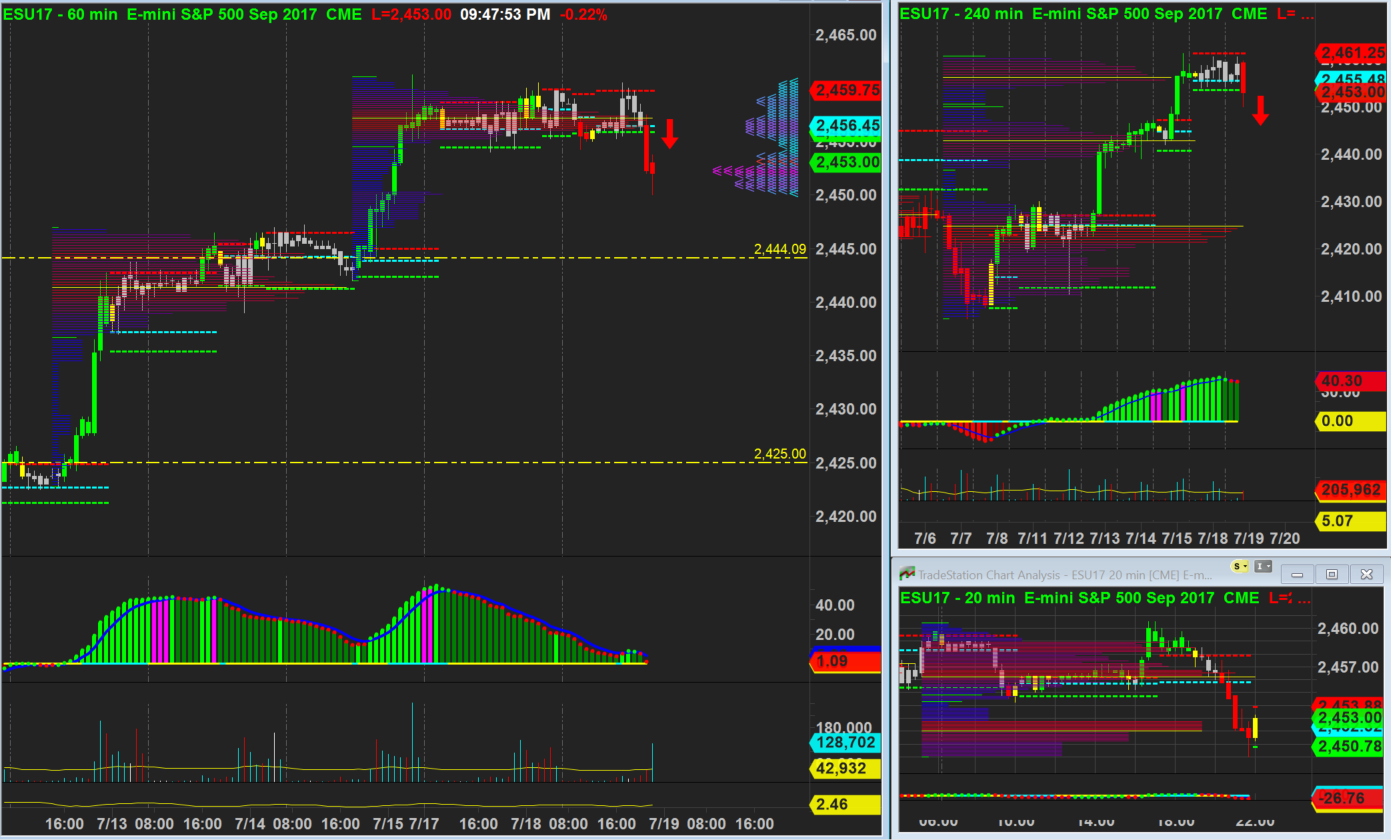
Task: Click the 2,435.00 price axis label in the 60 min chart
Action: pos(847,356)
